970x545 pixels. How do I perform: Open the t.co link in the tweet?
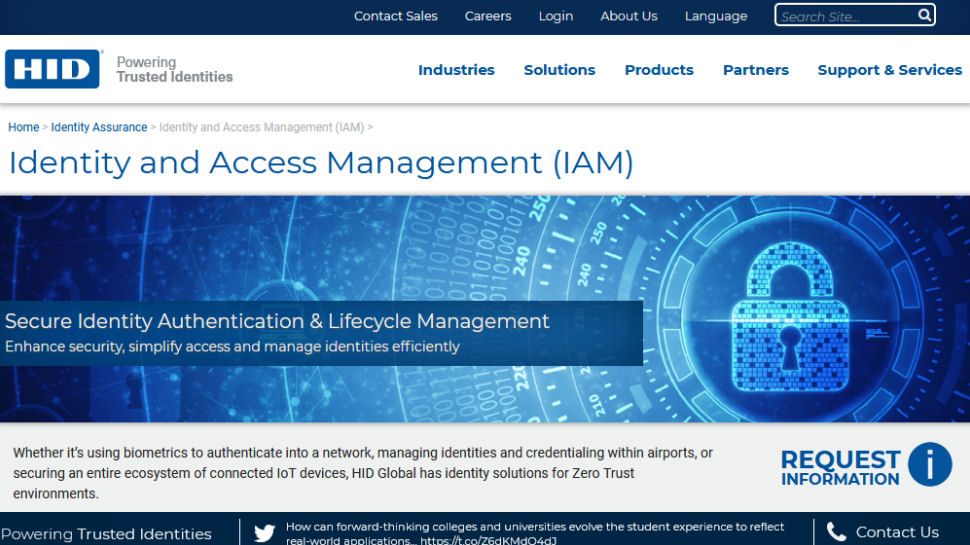[x=488, y=540]
